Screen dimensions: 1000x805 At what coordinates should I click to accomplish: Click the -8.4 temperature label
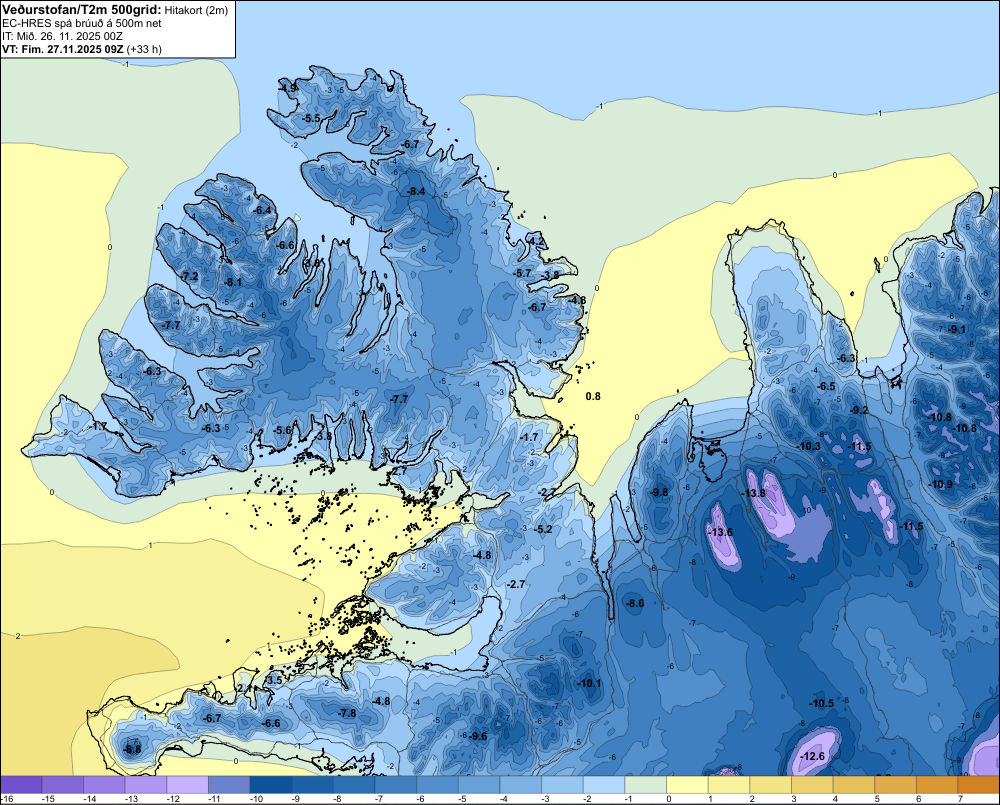tap(416, 191)
